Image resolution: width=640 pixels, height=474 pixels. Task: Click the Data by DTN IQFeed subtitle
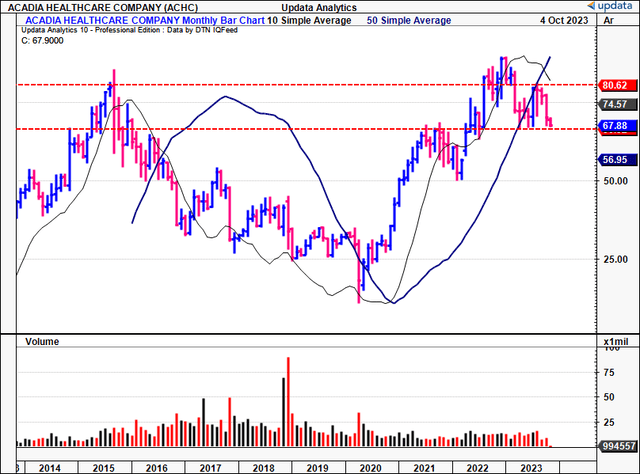(202, 30)
